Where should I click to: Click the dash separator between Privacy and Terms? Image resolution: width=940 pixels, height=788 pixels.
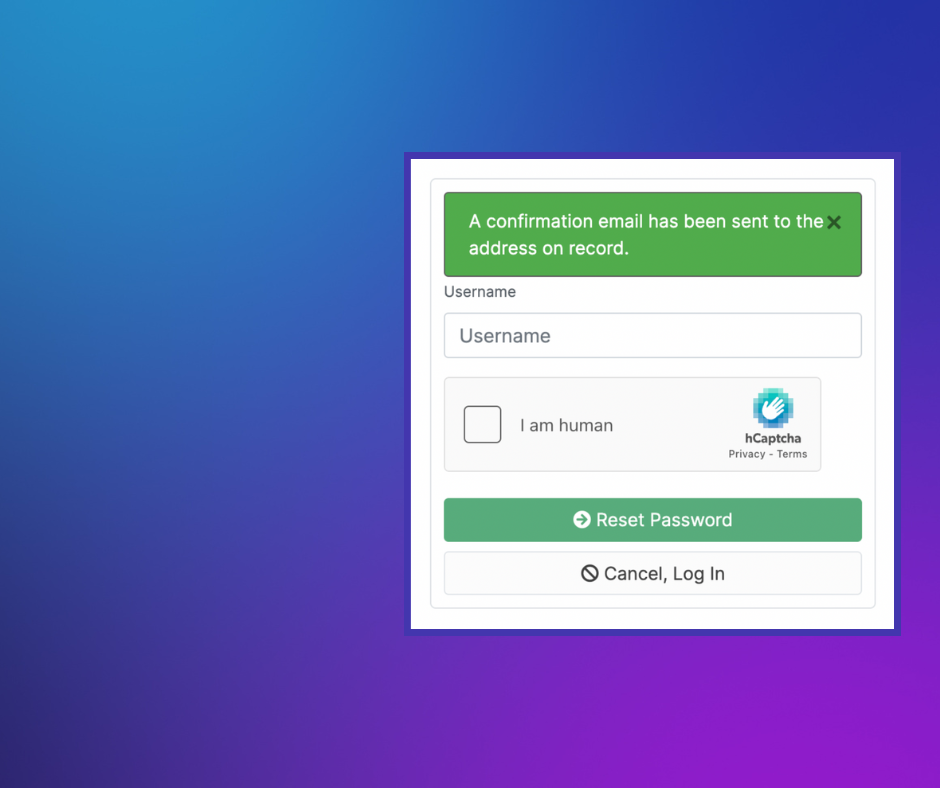(771, 455)
